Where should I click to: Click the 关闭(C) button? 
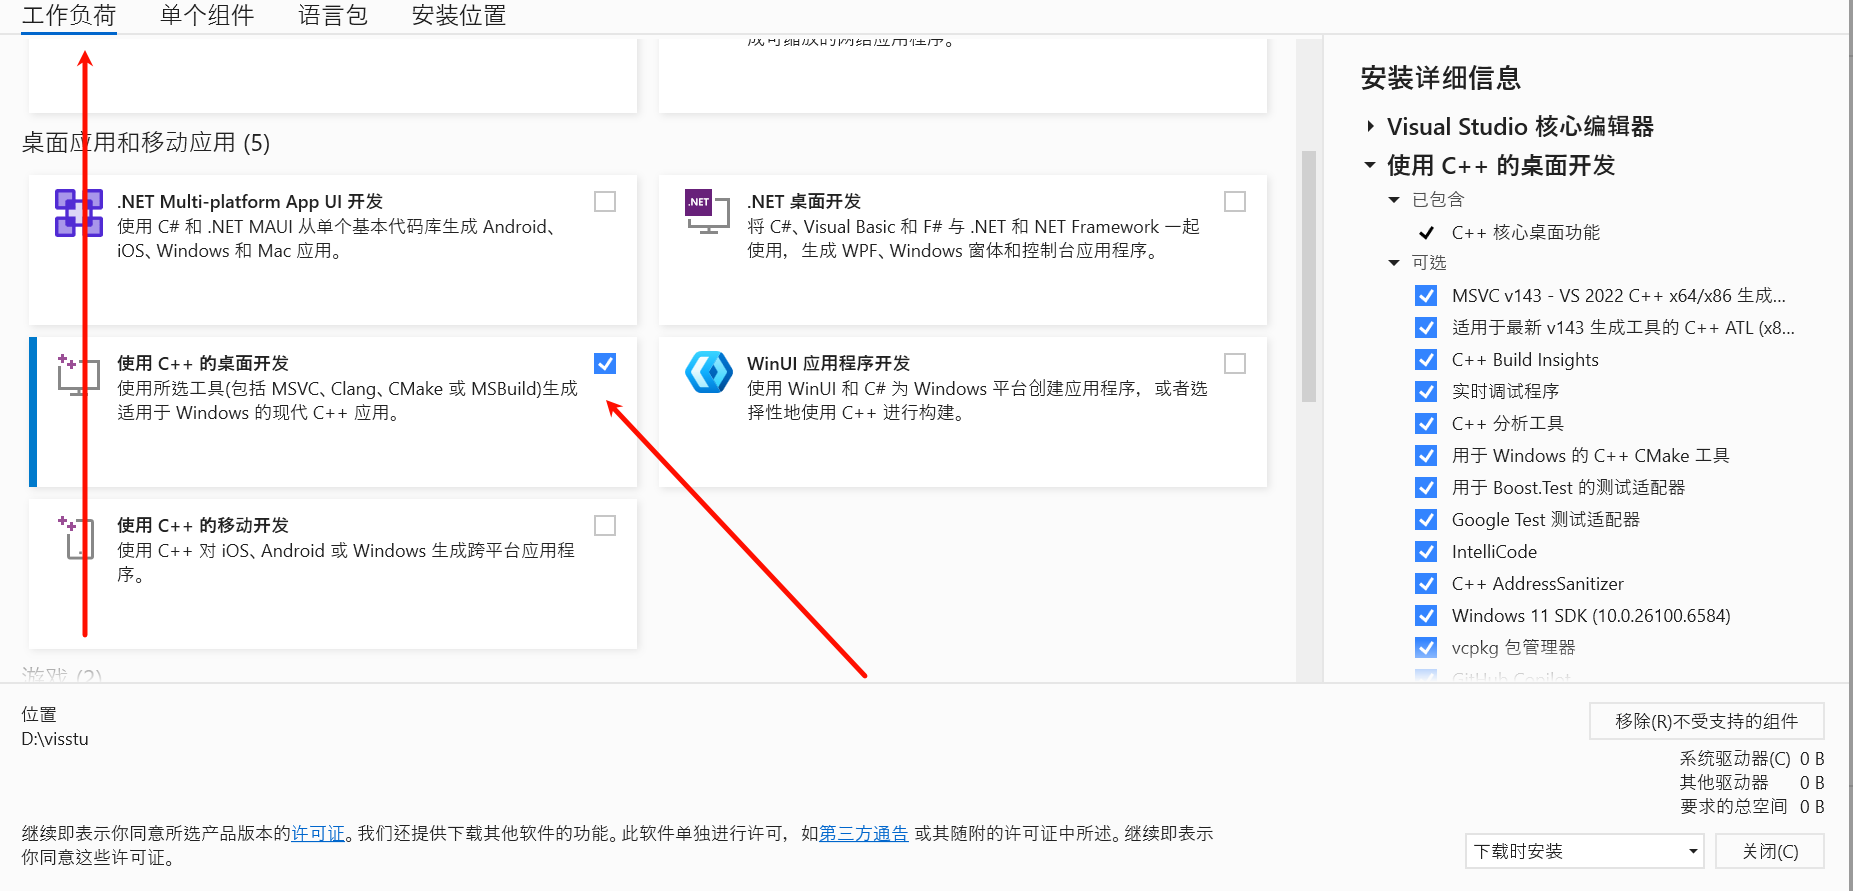(x=1769, y=852)
